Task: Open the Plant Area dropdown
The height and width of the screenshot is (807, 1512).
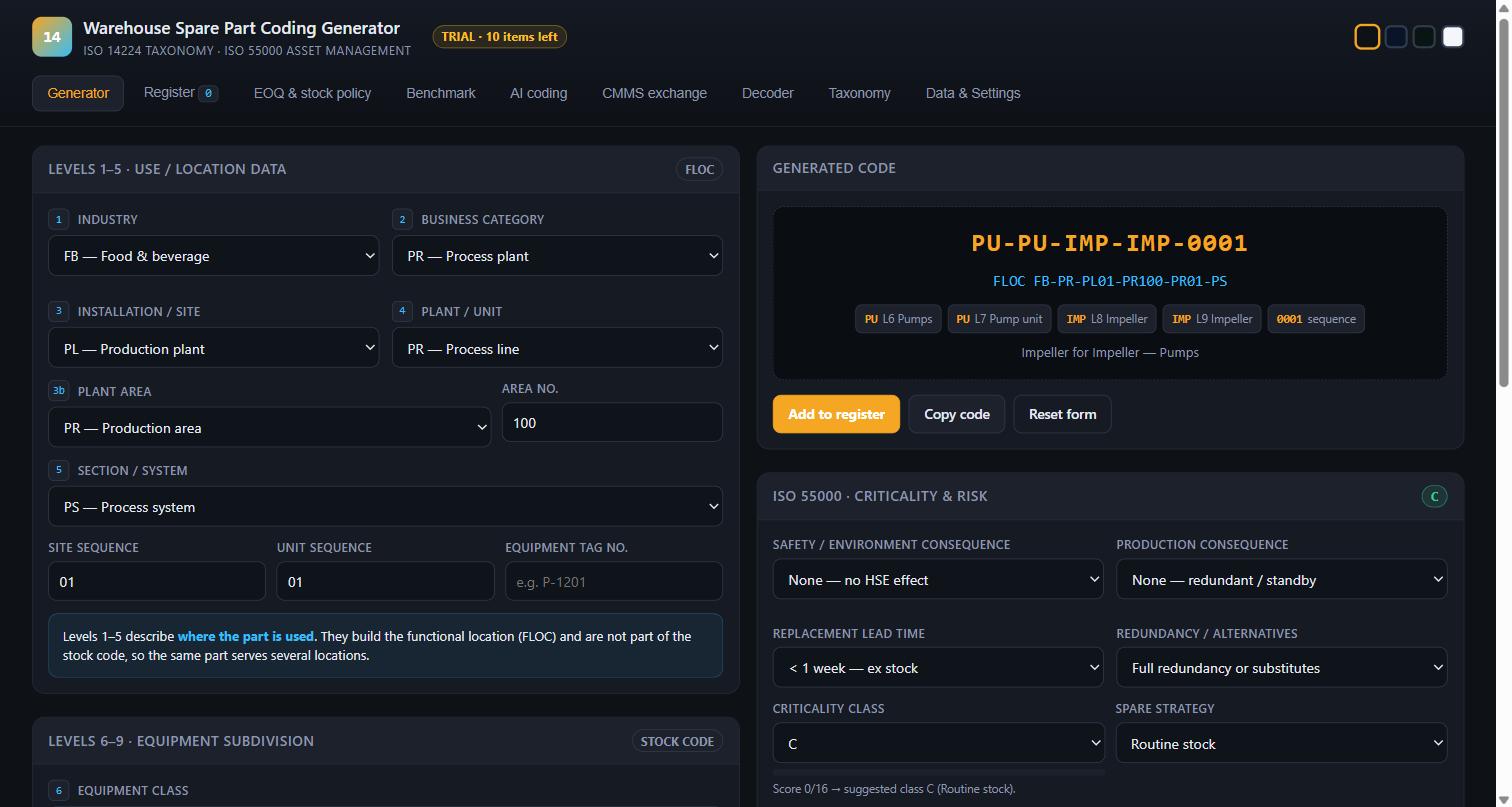Action: (269, 428)
